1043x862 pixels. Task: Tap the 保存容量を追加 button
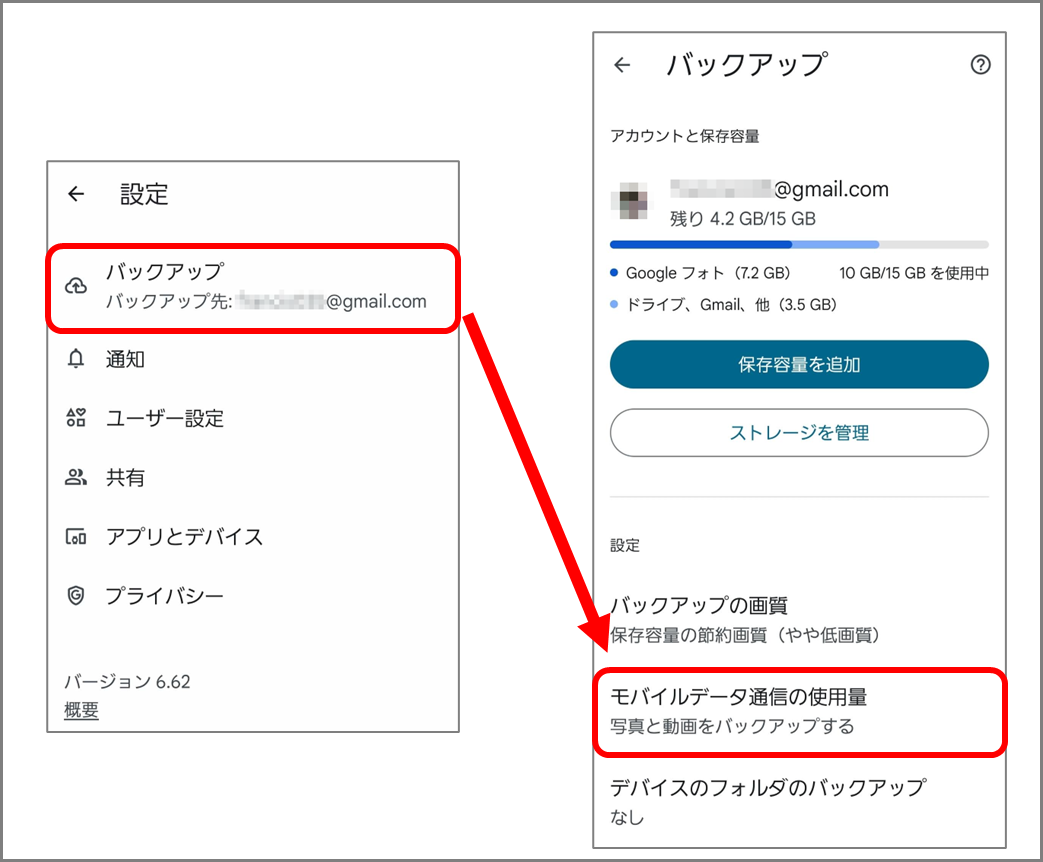pos(799,364)
